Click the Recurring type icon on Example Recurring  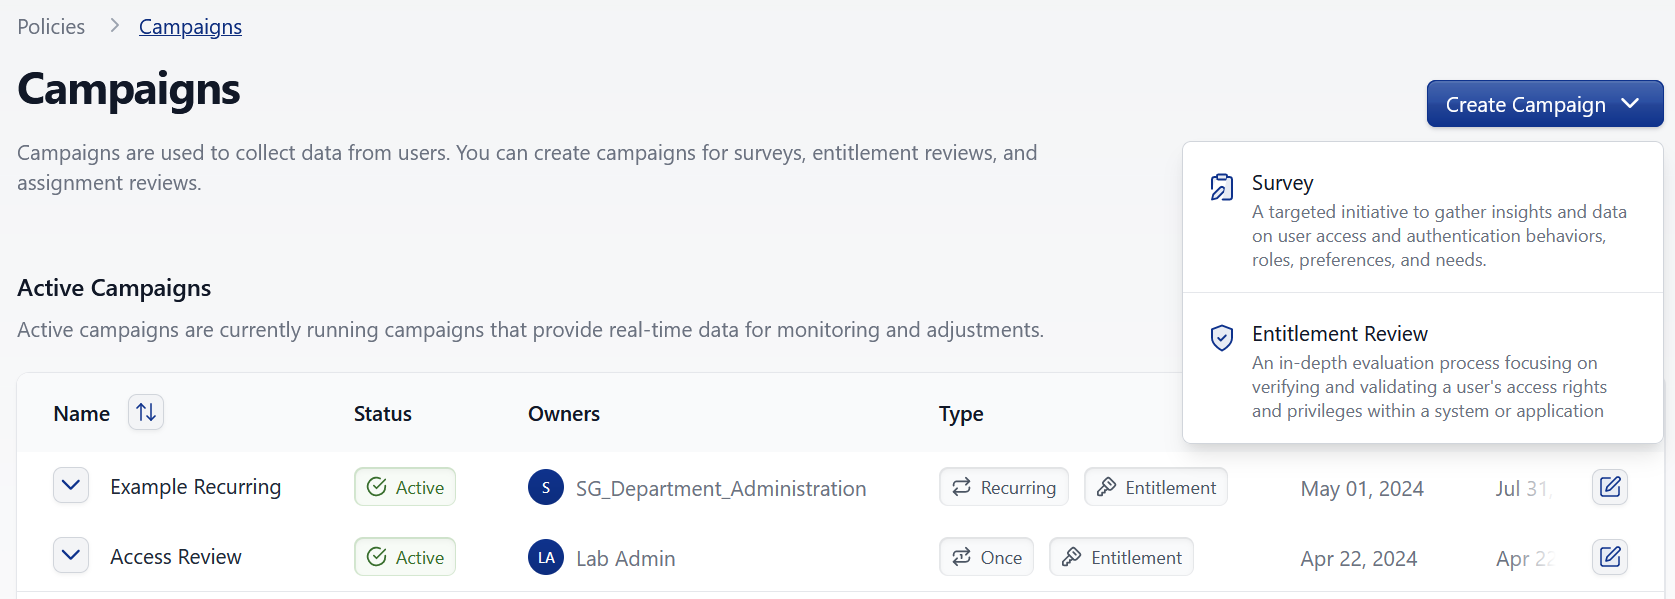pyautogui.click(x=963, y=487)
